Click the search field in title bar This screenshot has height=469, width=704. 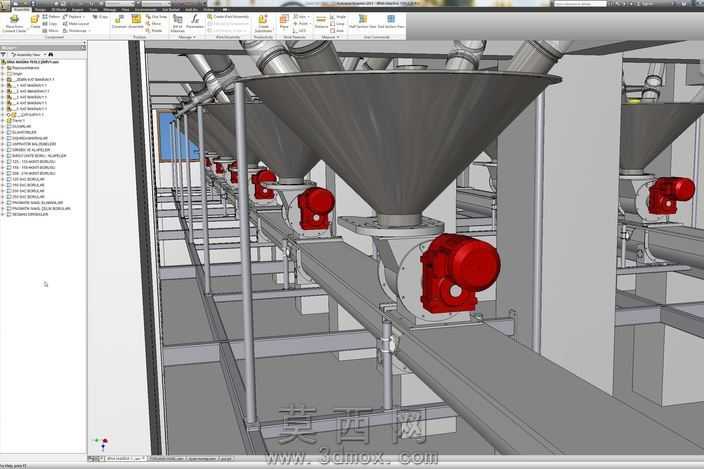pyautogui.click(x=580, y=4)
